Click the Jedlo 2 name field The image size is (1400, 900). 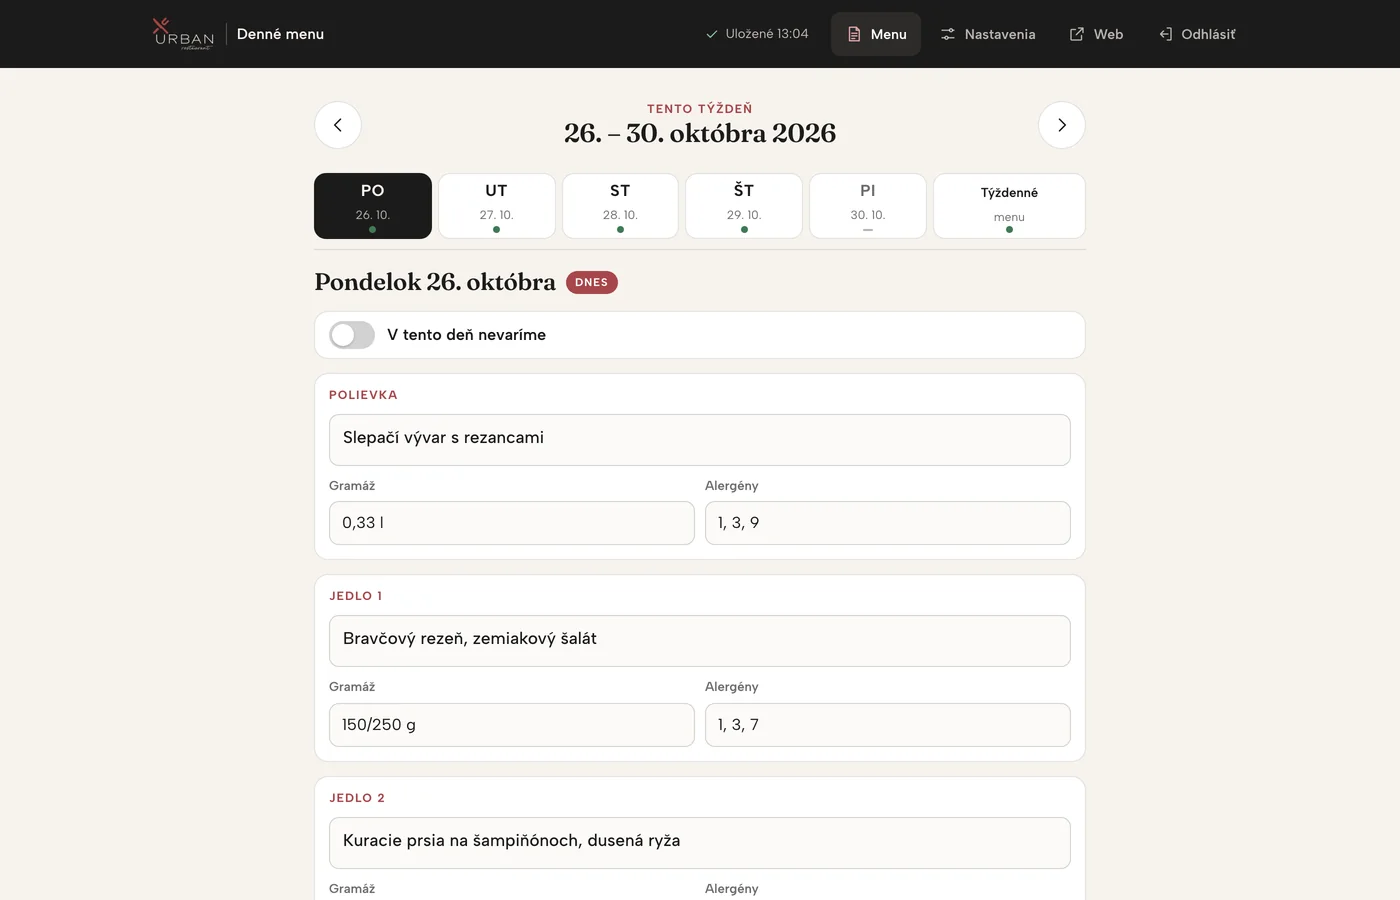pos(700,843)
